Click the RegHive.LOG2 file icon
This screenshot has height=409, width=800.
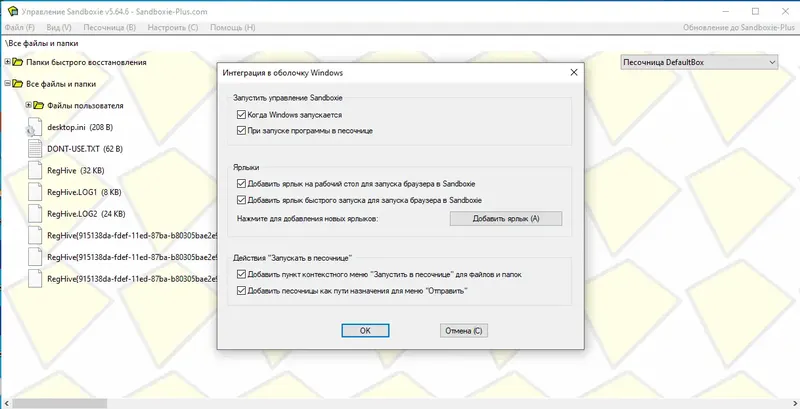coord(34,214)
